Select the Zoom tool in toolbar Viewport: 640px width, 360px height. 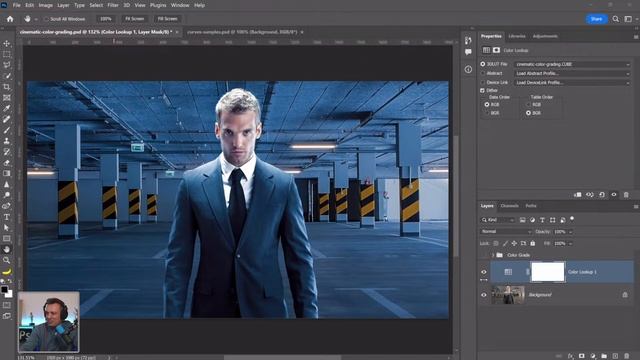click(x=7, y=260)
